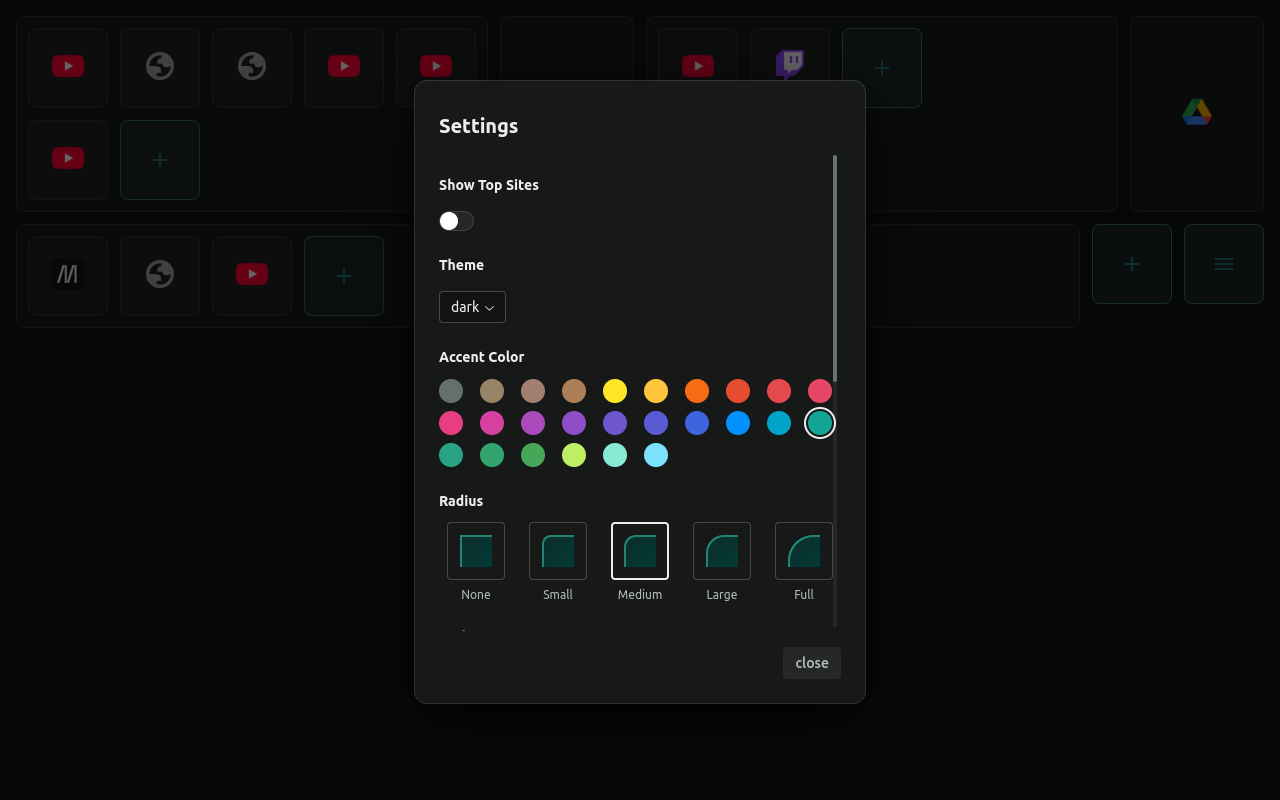This screenshot has width=1280, height=800.
Task: Choose the Full radius option
Action: pyautogui.click(x=803, y=551)
